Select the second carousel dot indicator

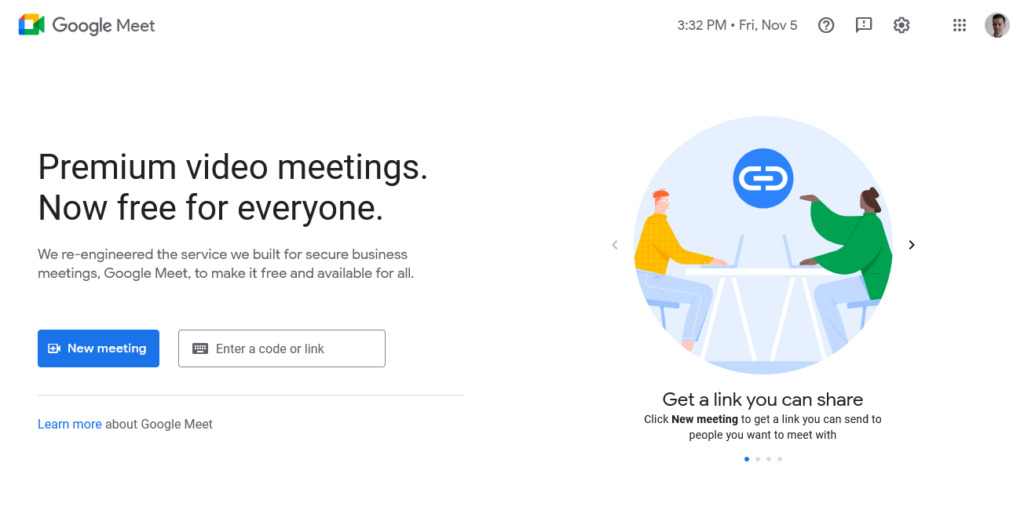[758, 459]
